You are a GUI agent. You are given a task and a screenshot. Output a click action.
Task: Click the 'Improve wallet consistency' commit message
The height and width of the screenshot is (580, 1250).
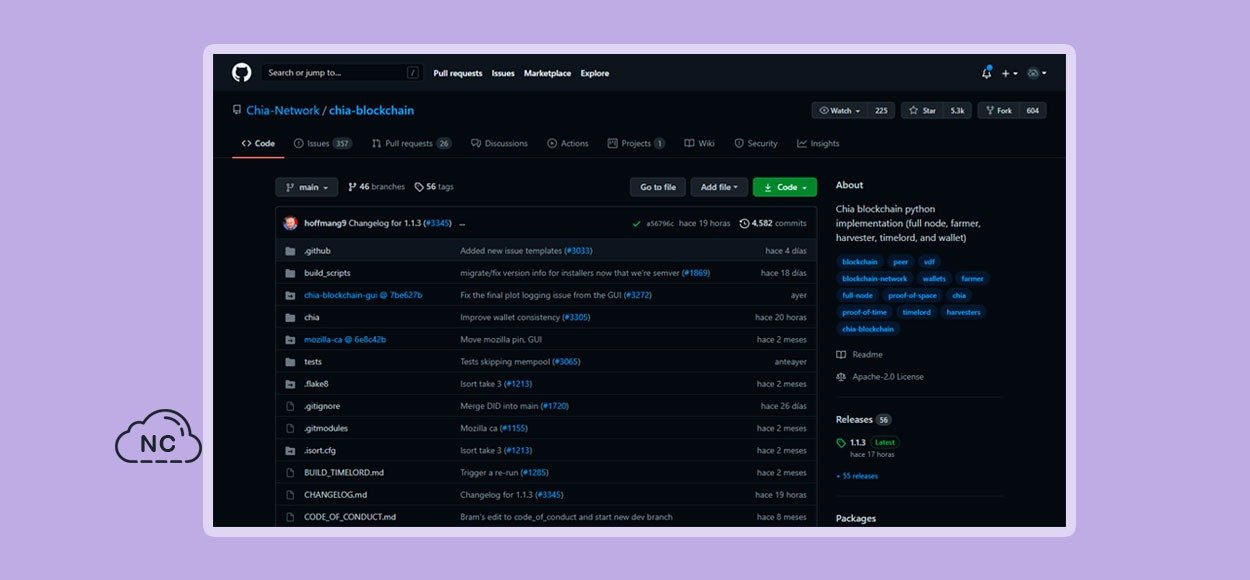[510, 317]
